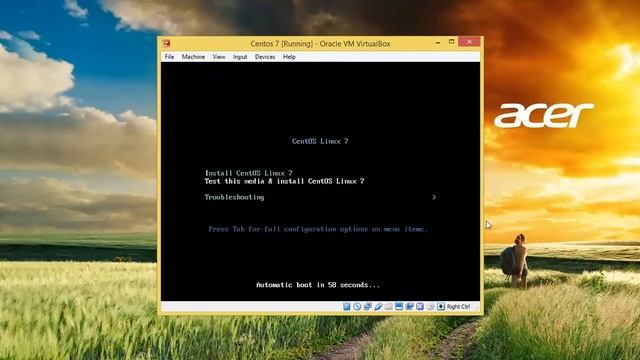Image resolution: width=640 pixels, height=360 pixels.
Task: Open the Machine menu
Action: click(x=193, y=57)
